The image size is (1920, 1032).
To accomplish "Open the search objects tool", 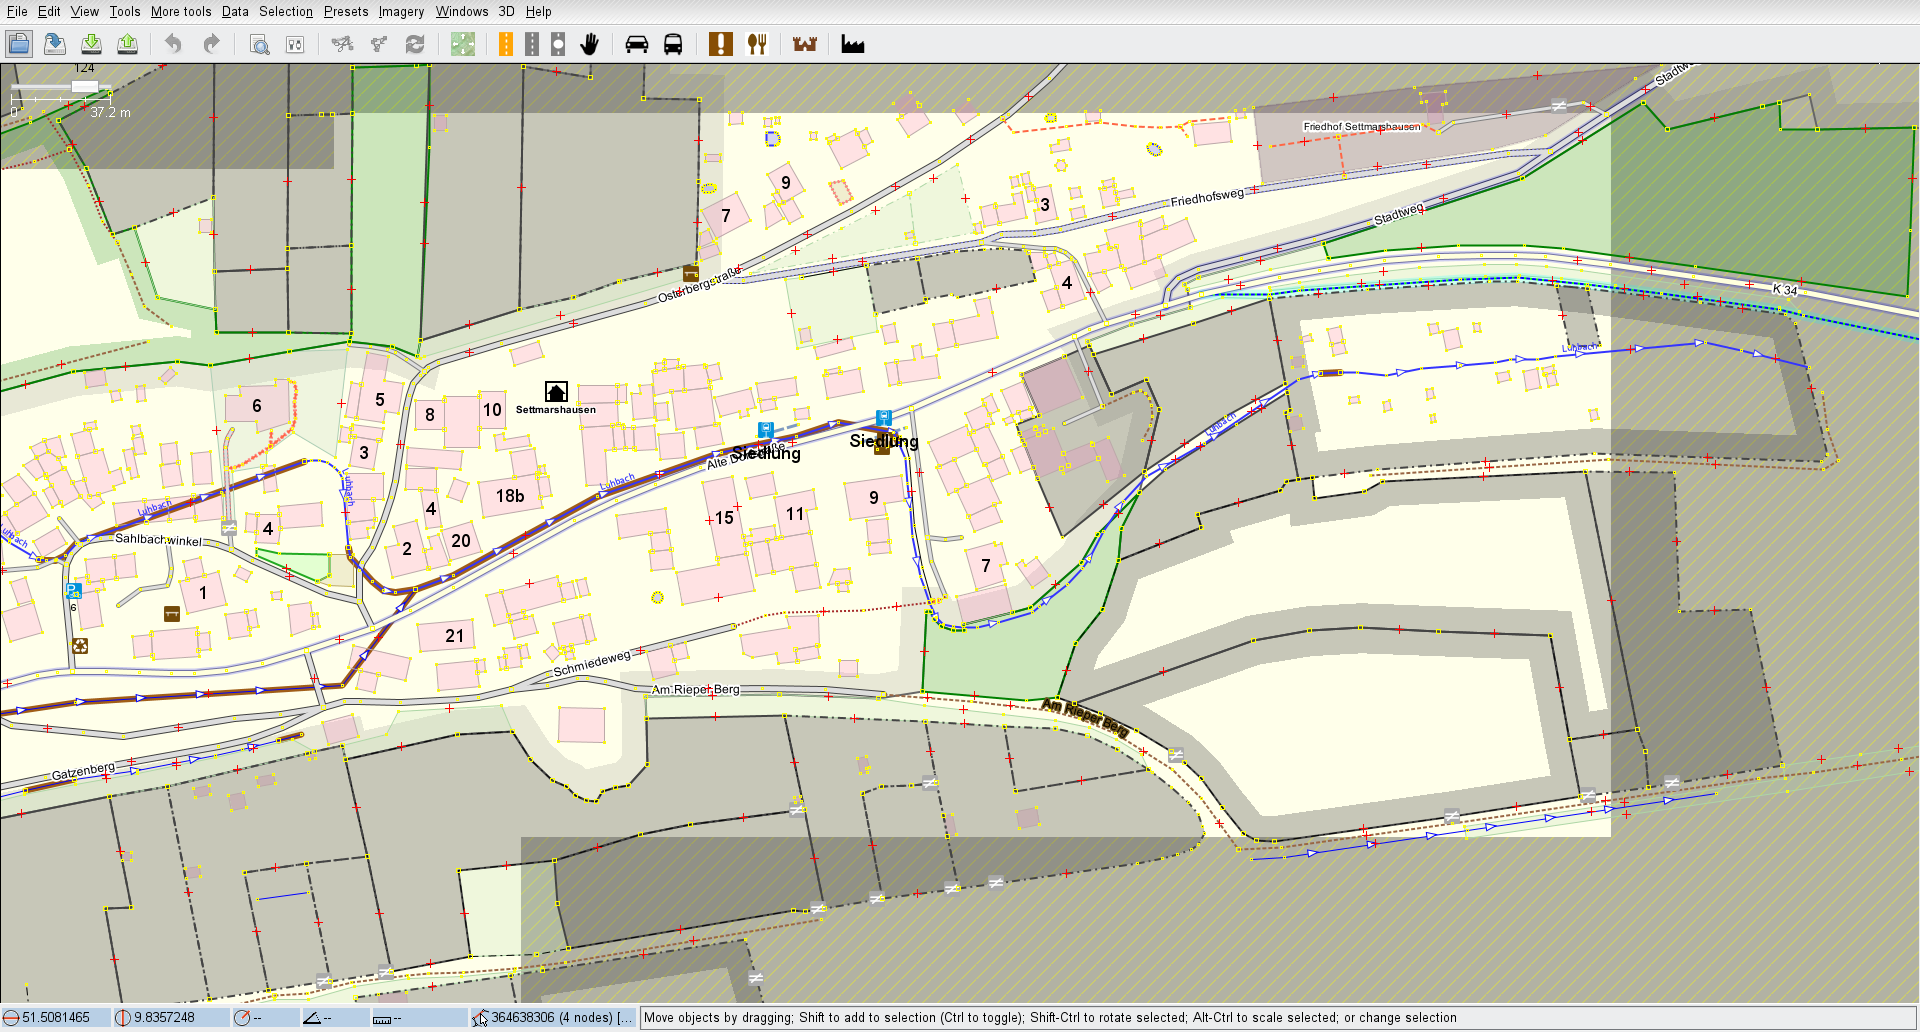I will tap(259, 44).
